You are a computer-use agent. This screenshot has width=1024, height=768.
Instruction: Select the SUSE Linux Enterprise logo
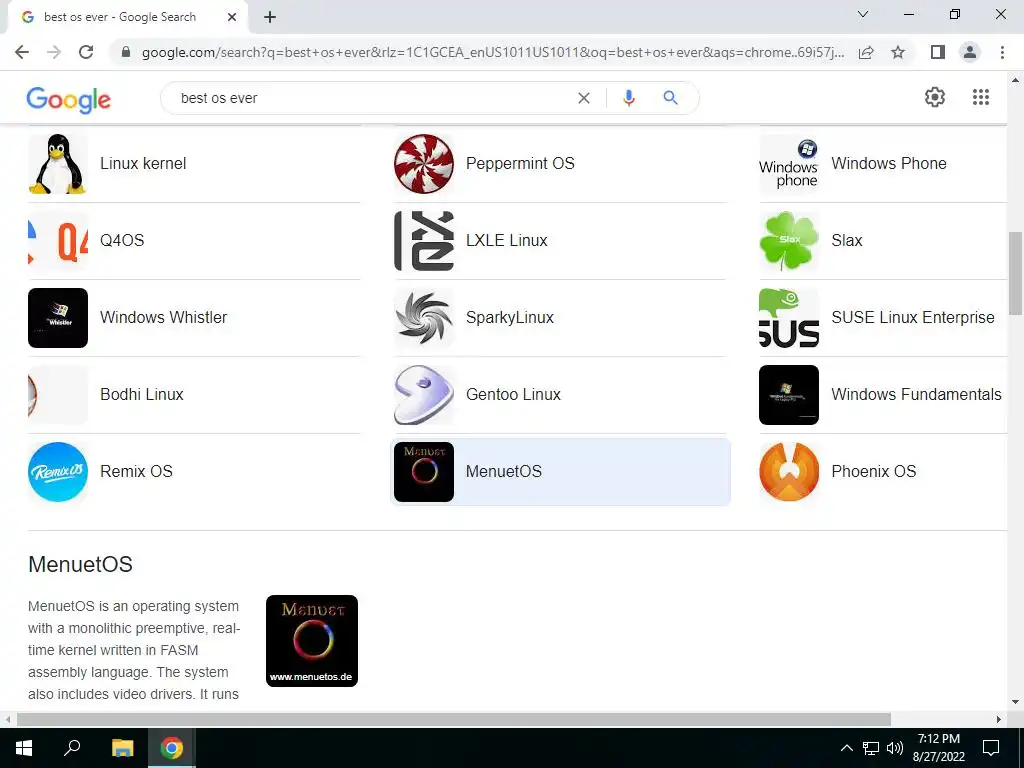(x=789, y=318)
